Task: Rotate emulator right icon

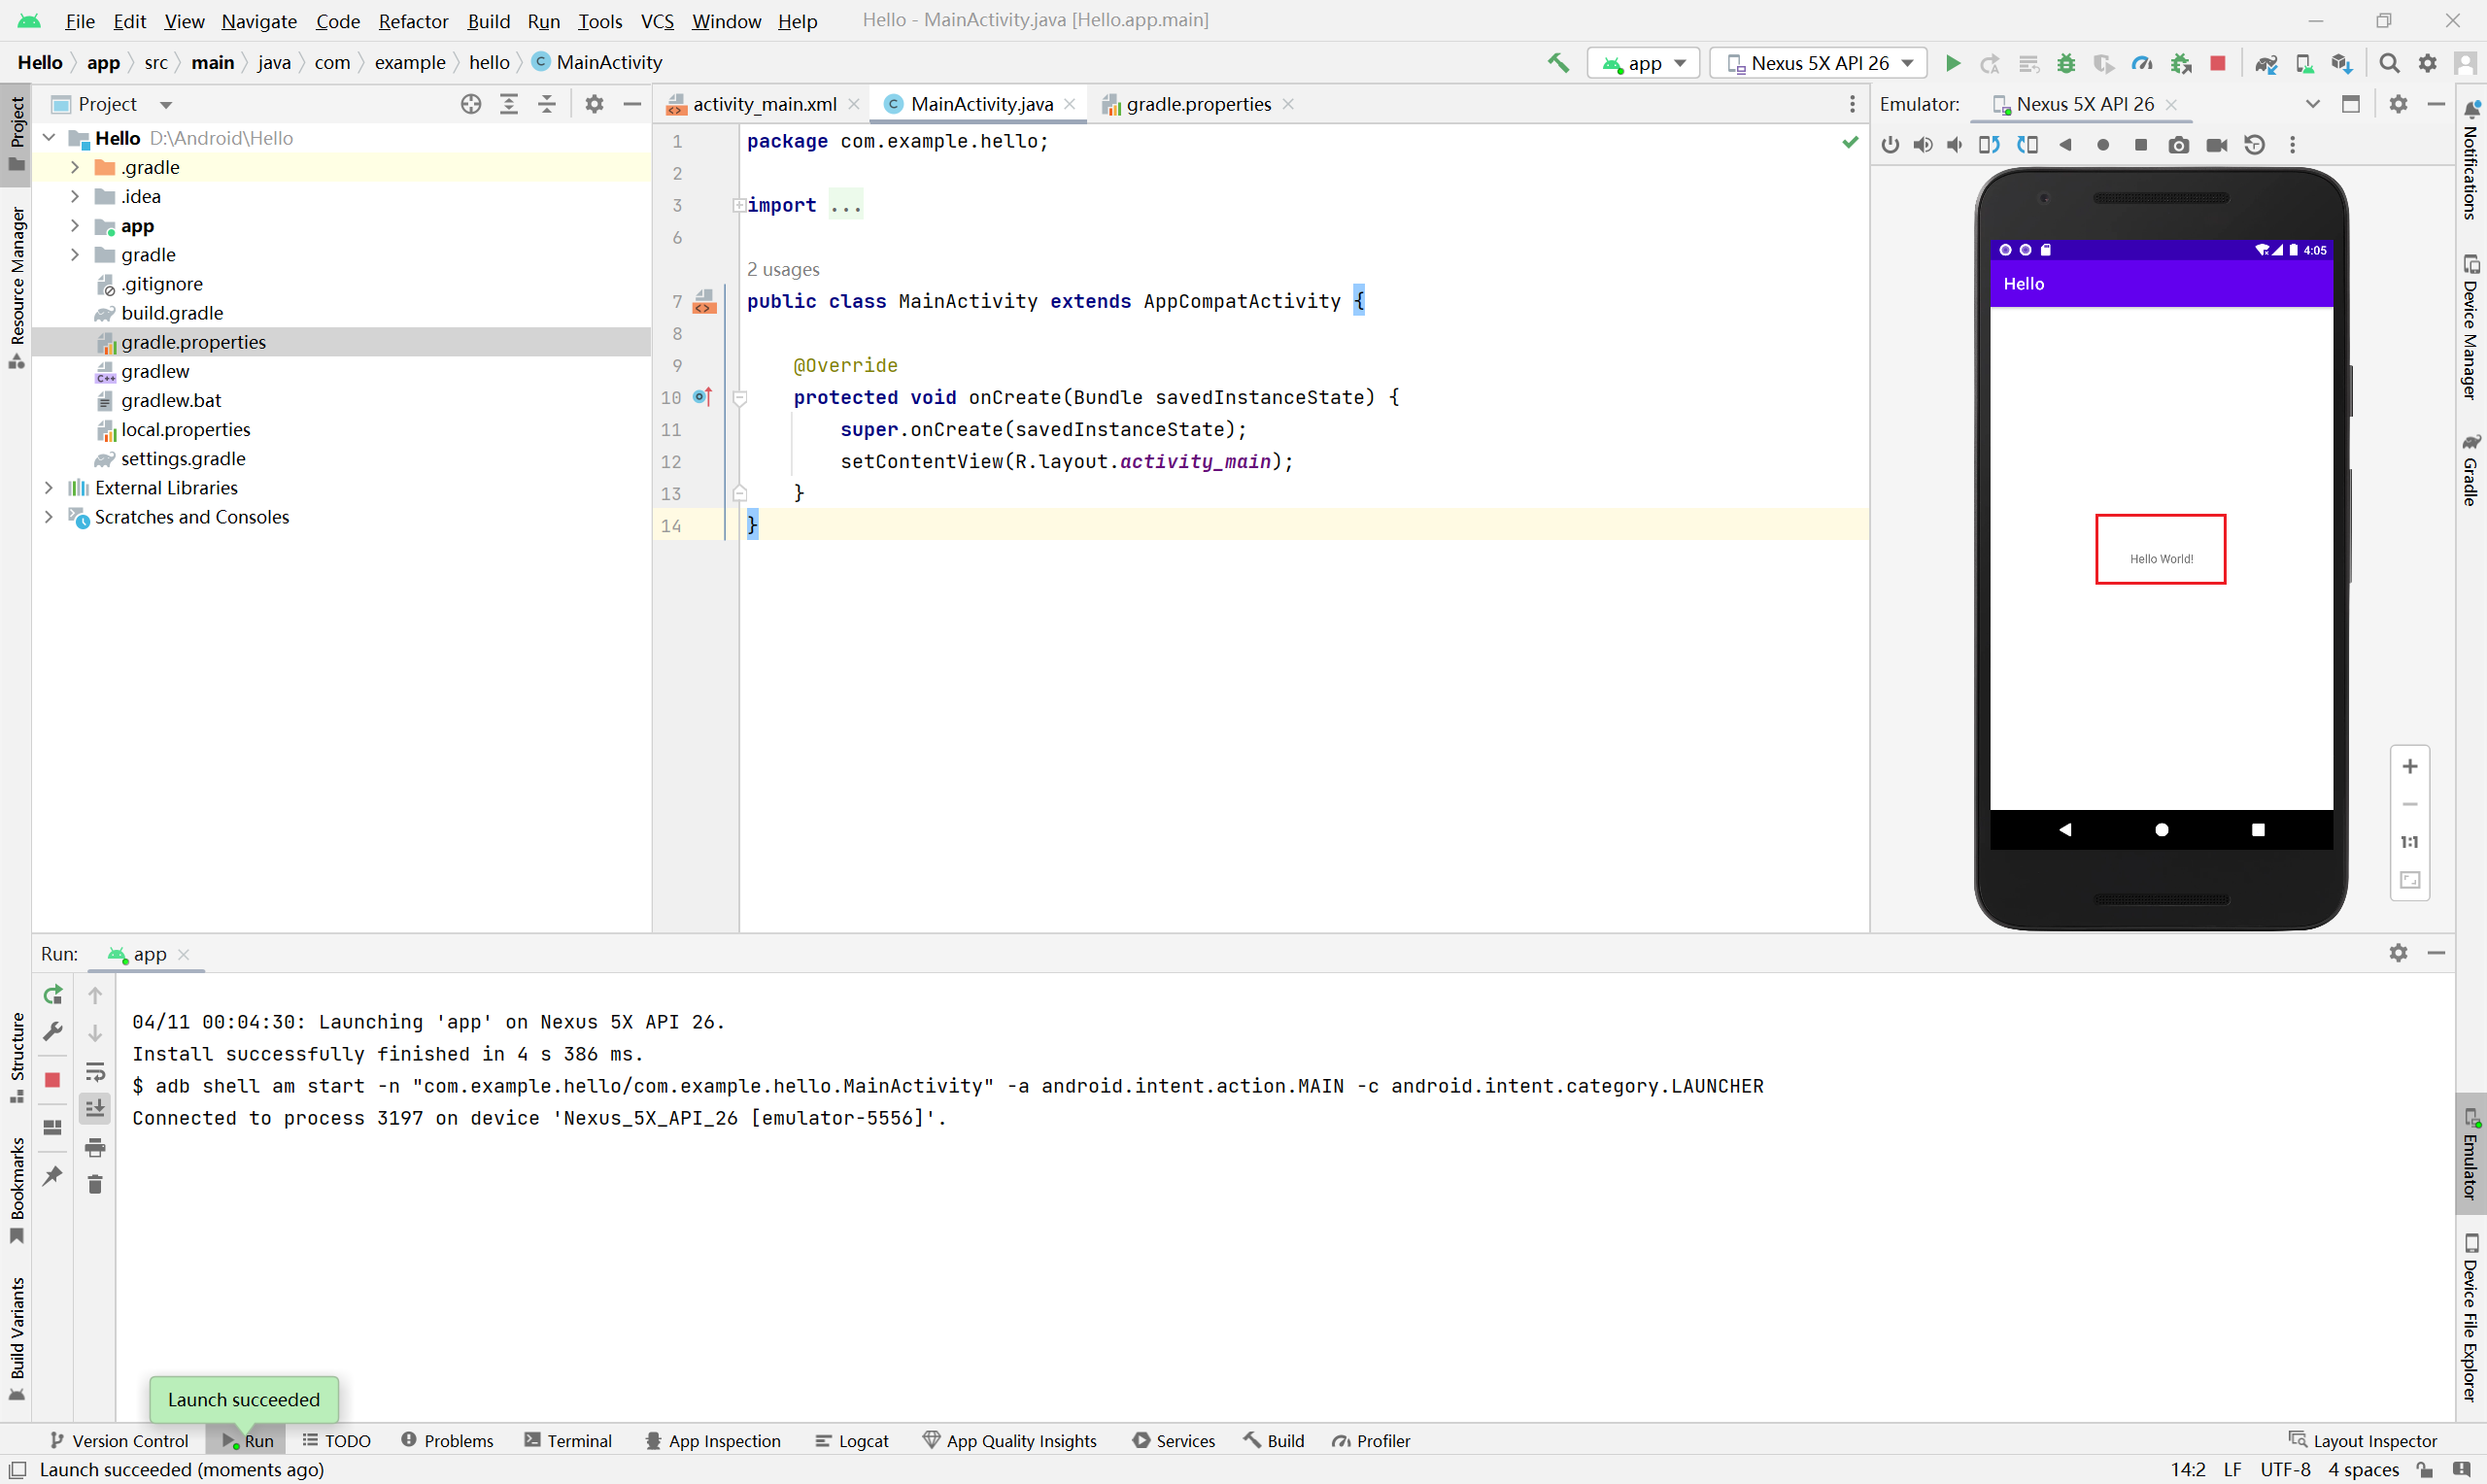Action: [x=2027, y=145]
